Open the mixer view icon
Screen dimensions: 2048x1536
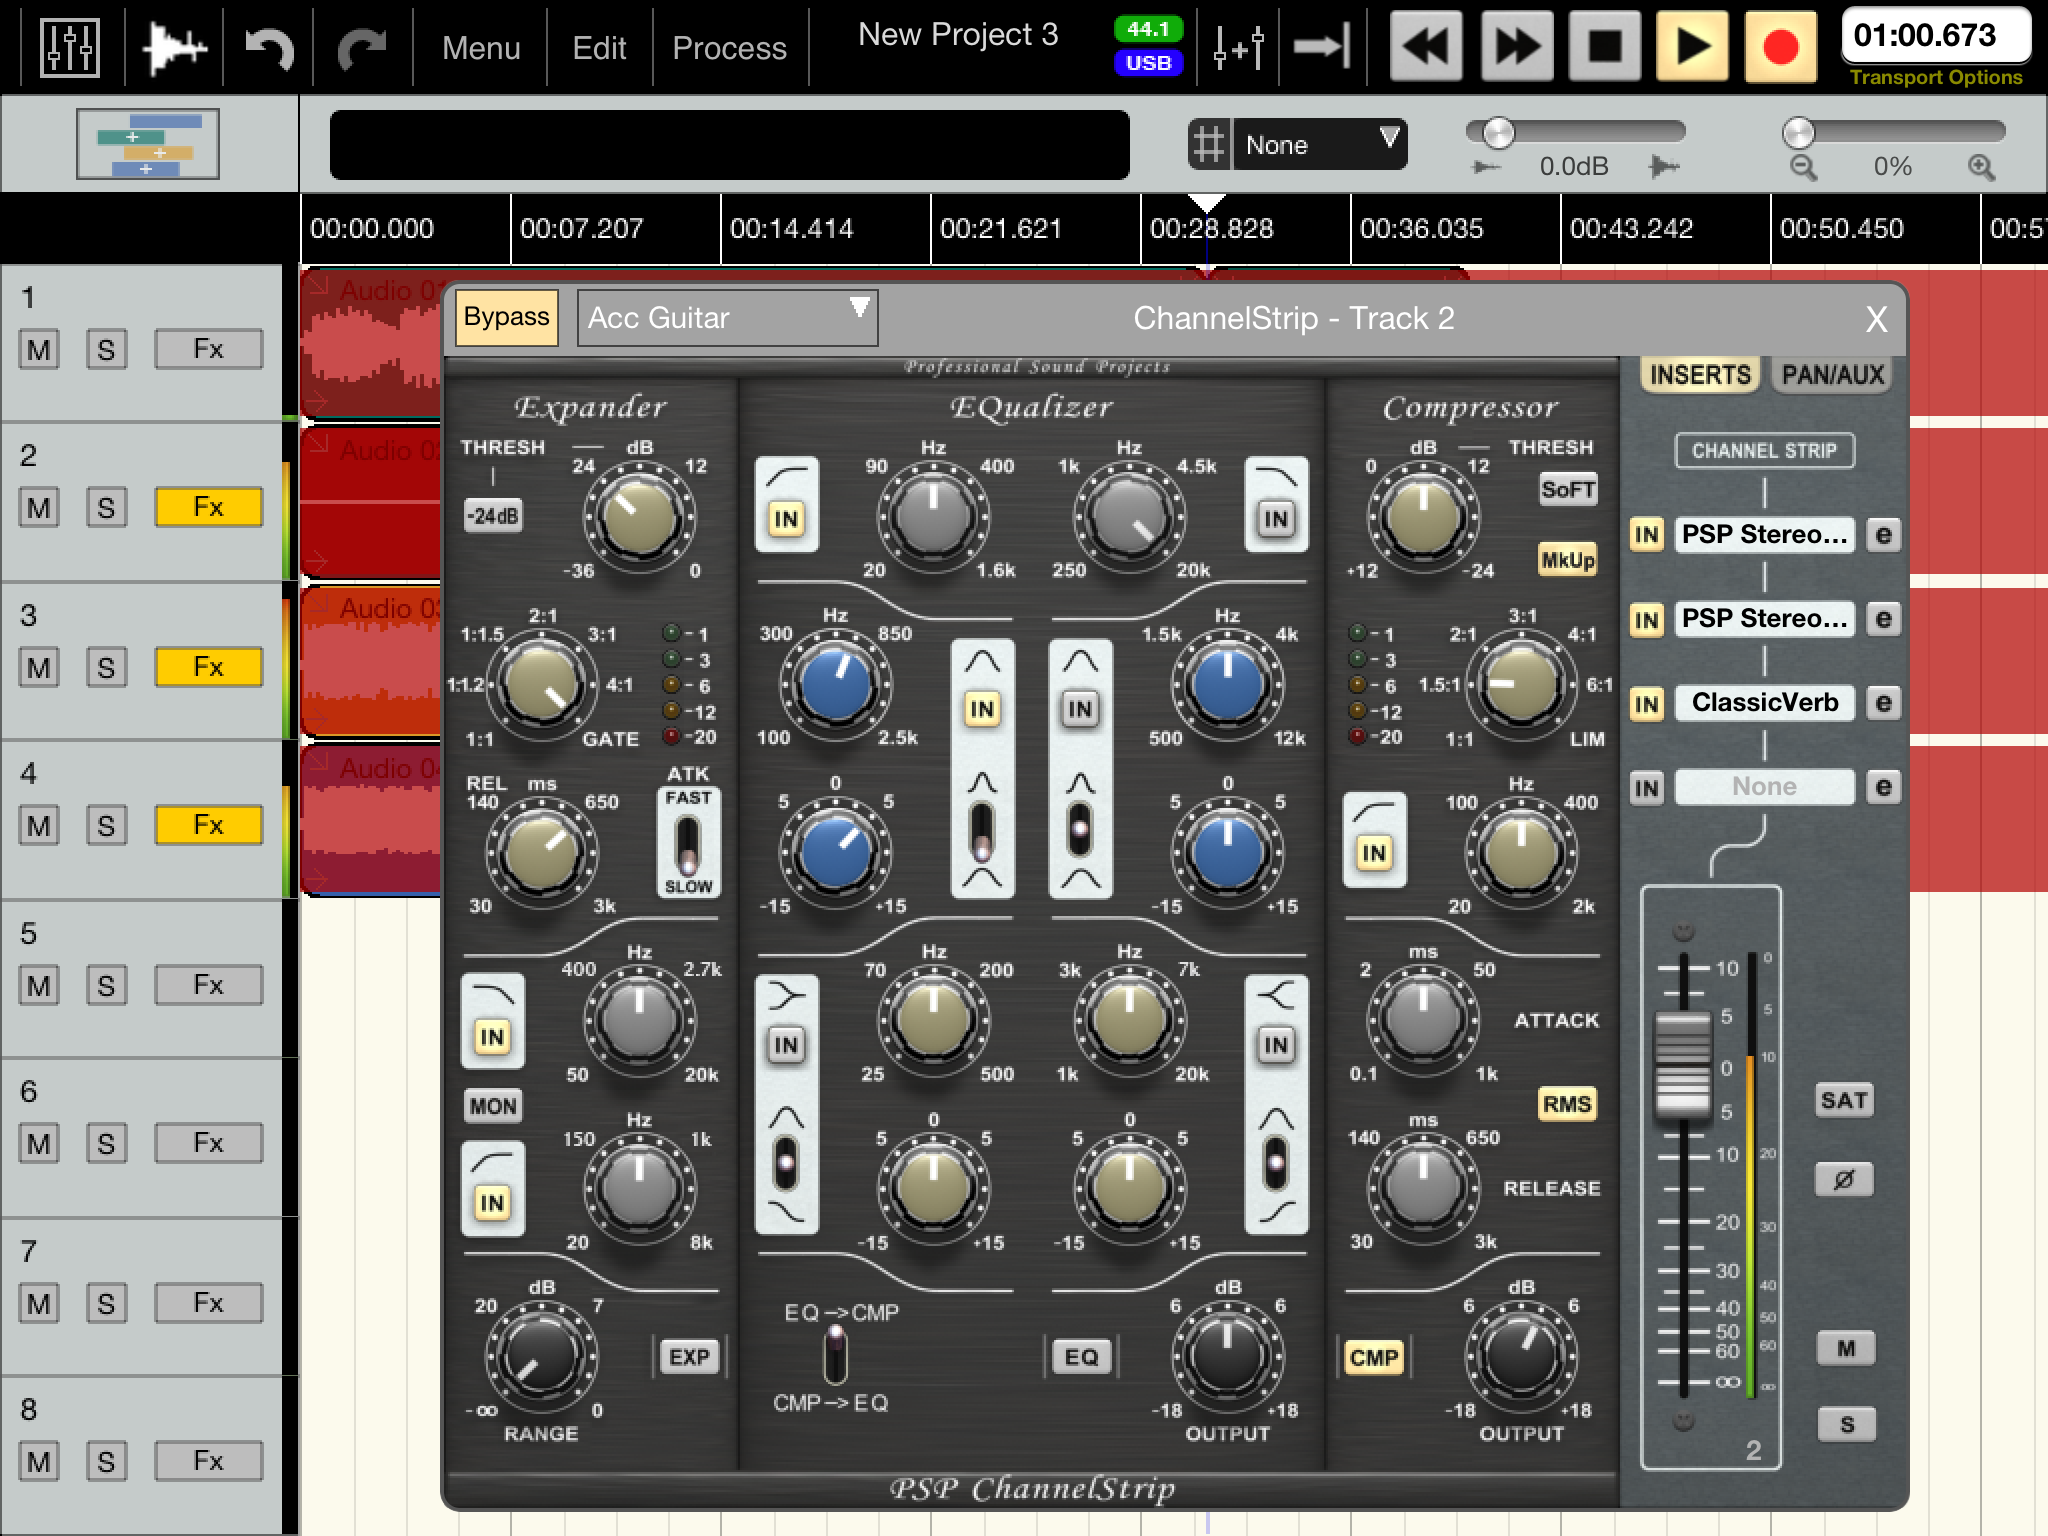[x=69, y=47]
